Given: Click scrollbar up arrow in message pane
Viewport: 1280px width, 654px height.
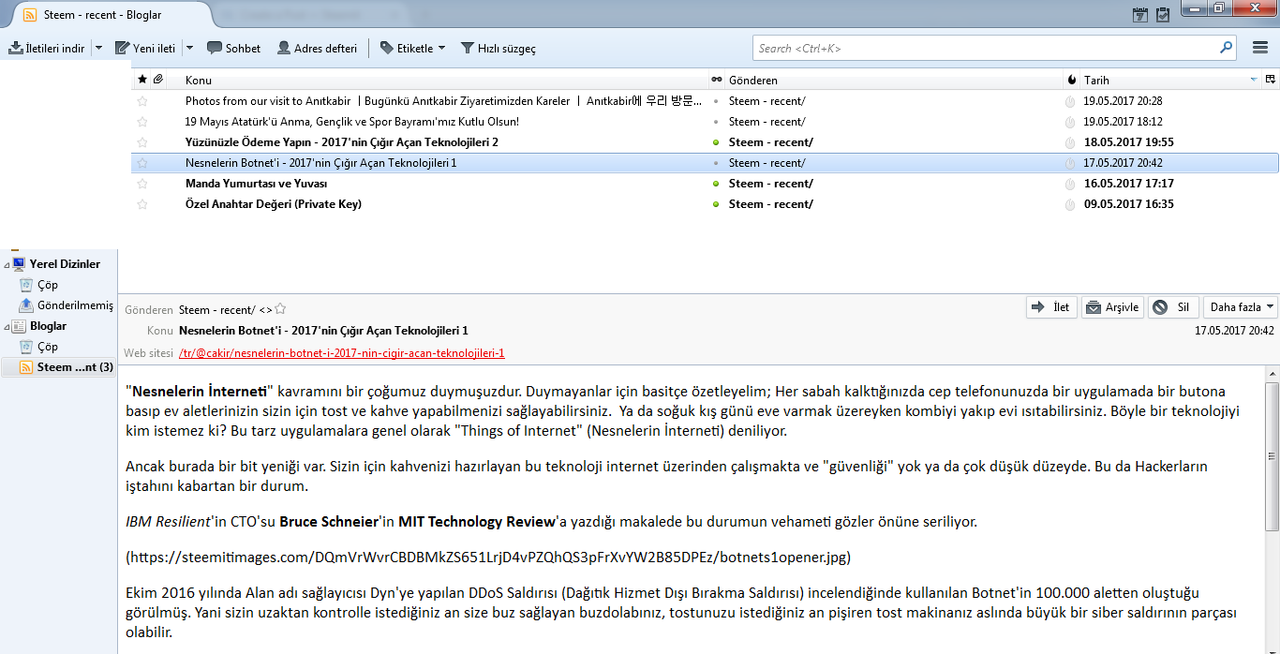Looking at the screenshot, I should tap(1272, 374).
